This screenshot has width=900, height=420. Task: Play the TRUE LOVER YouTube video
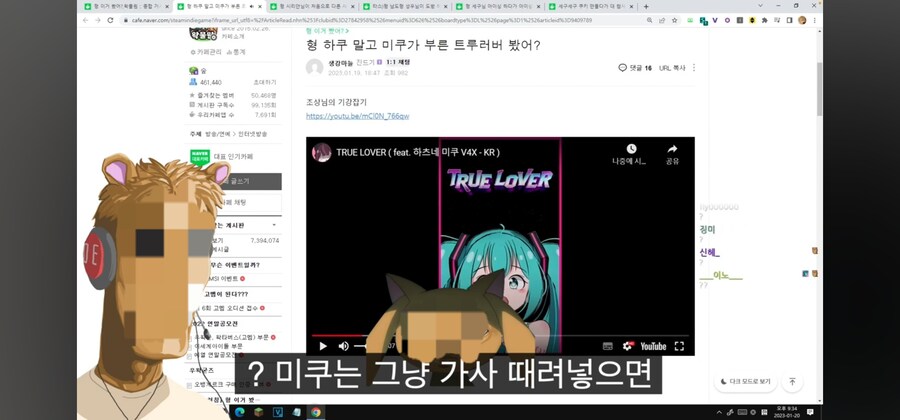tap(323, 346)
